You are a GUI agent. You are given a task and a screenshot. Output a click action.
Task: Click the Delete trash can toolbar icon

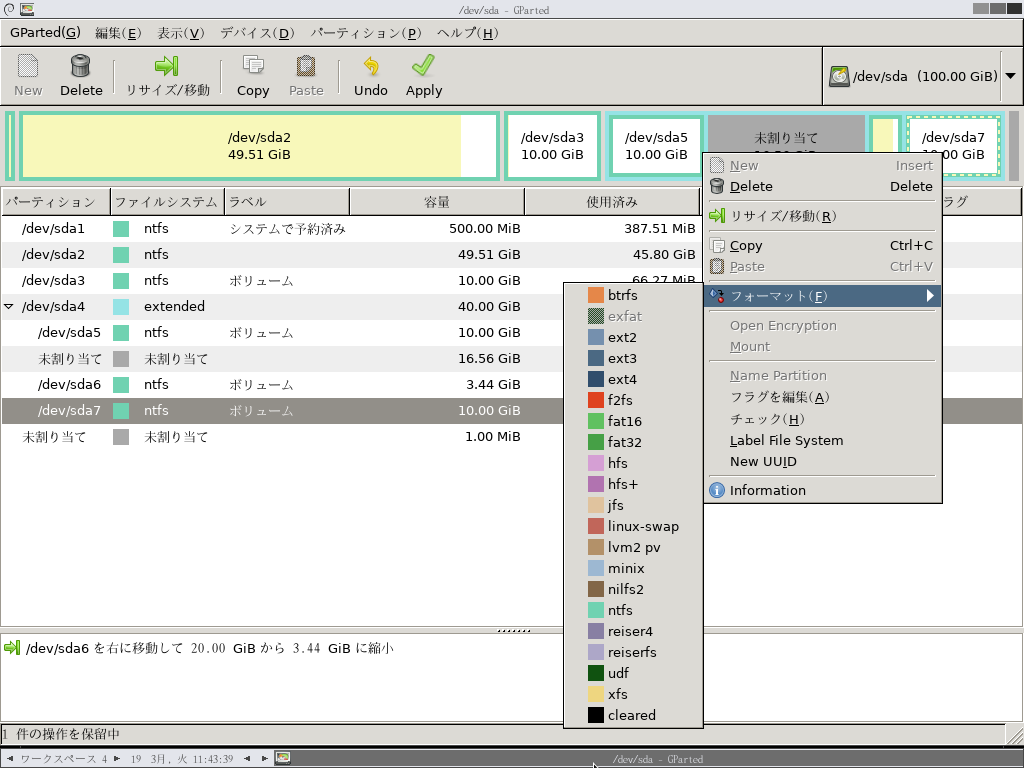click(80, 65)
